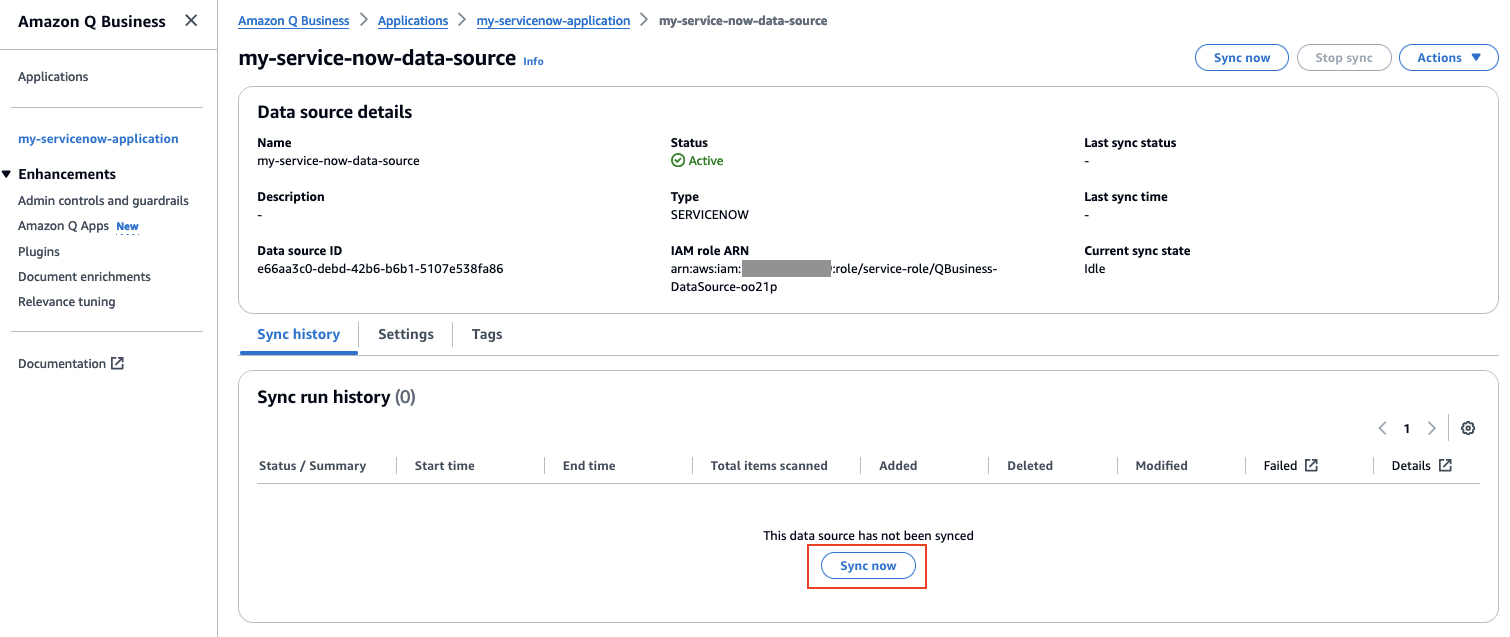
Task: Open the Actions dropdown menu
Action: click(1449, 58)
